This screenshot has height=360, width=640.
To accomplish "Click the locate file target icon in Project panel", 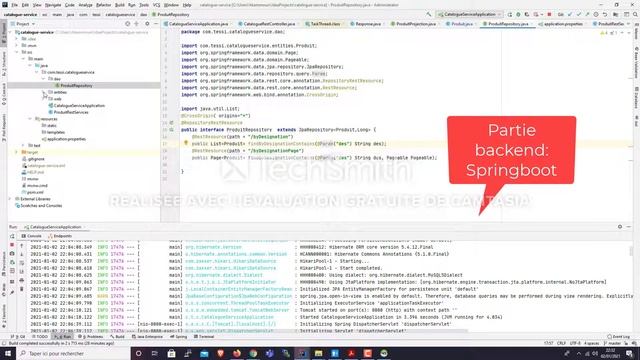I will [x=127, y=24].
